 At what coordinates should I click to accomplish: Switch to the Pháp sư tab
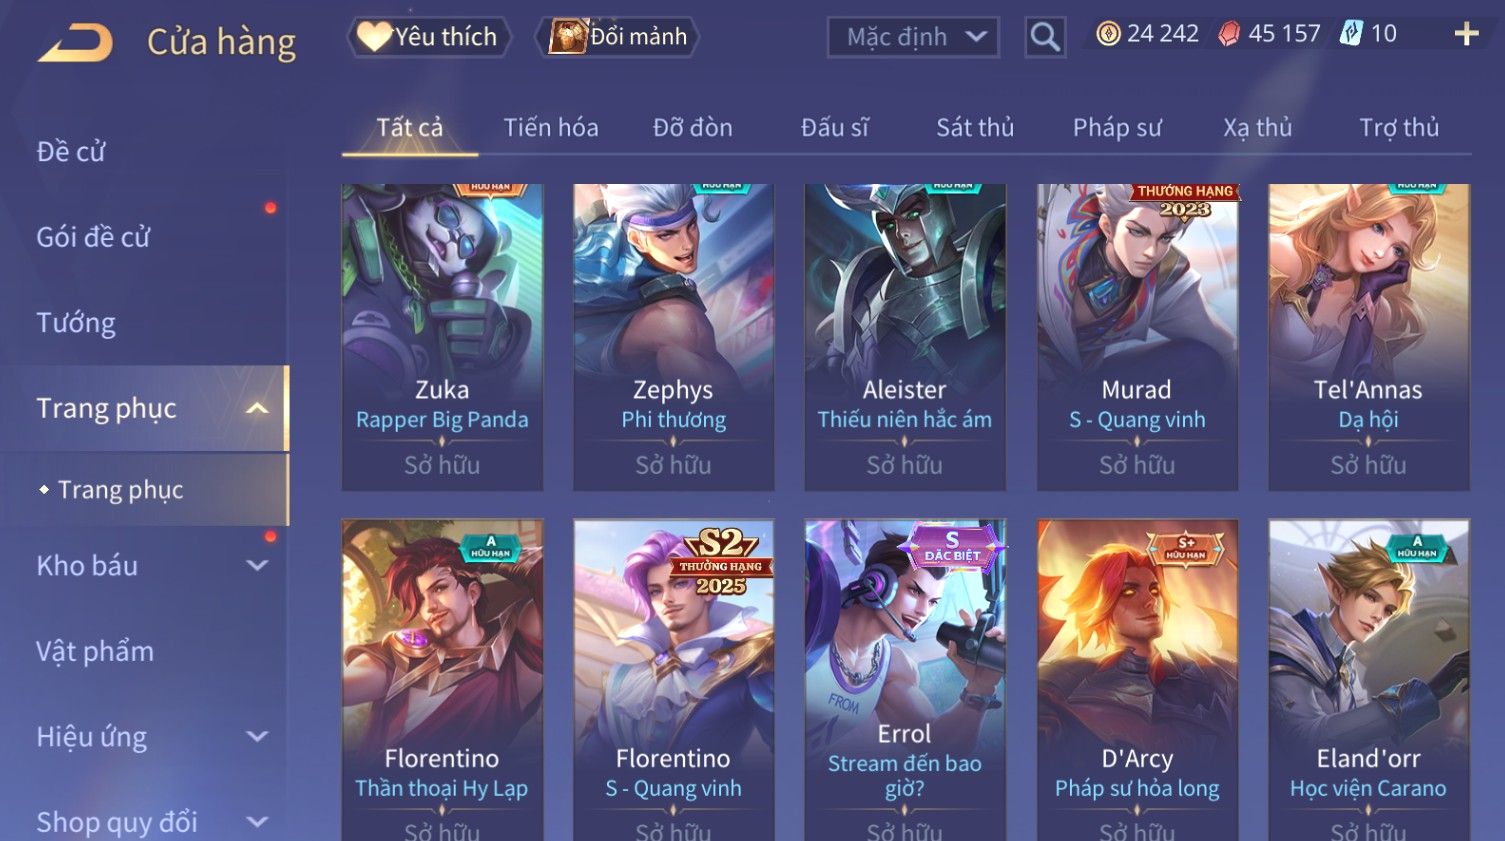point(1117,128)
